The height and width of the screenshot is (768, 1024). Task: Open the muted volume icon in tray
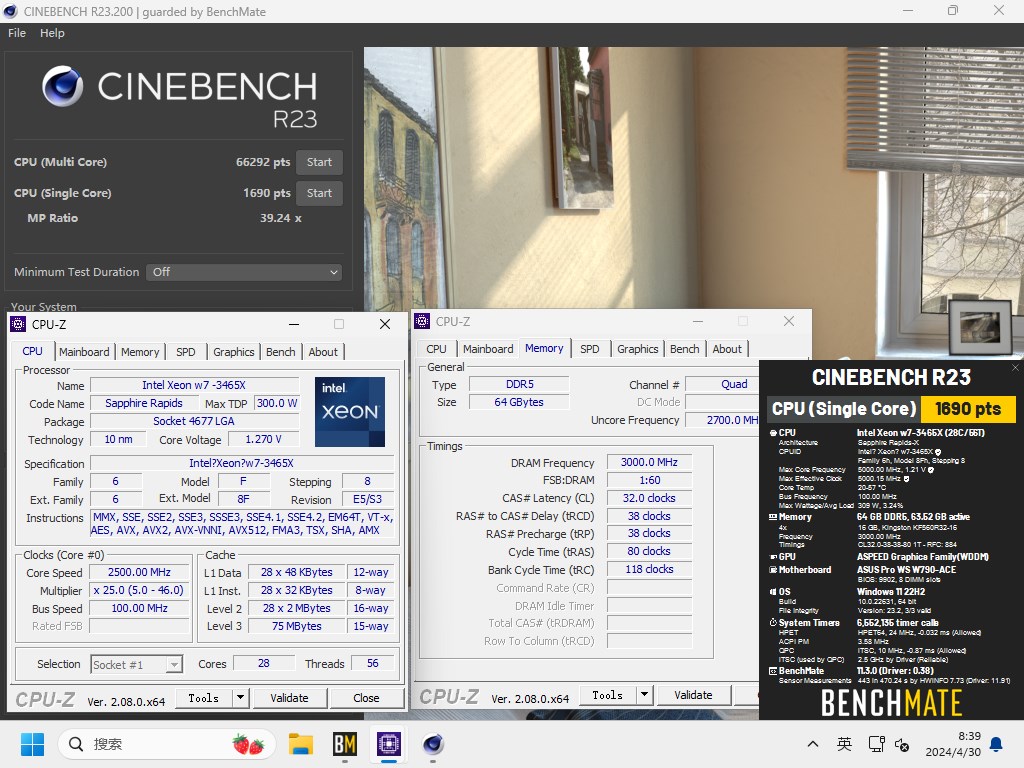click(x=902, y=744)
